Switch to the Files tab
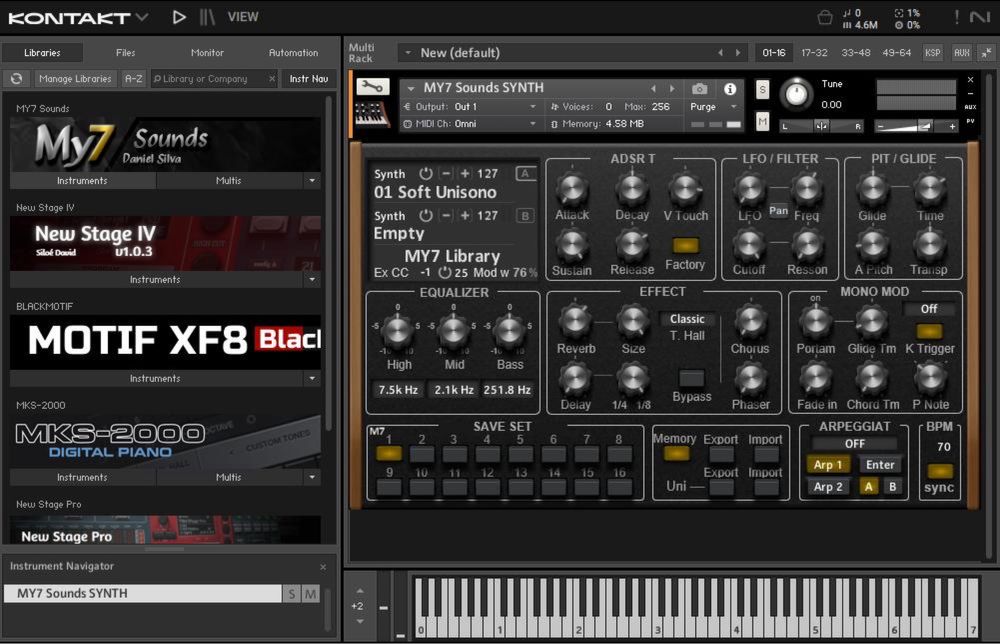Viewport: 1000px width, 644px height. tap(125, 53)
